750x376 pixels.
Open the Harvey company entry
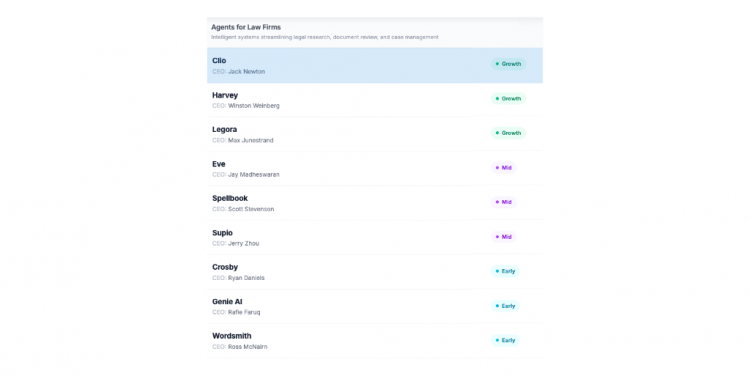(x=375, y=100)
